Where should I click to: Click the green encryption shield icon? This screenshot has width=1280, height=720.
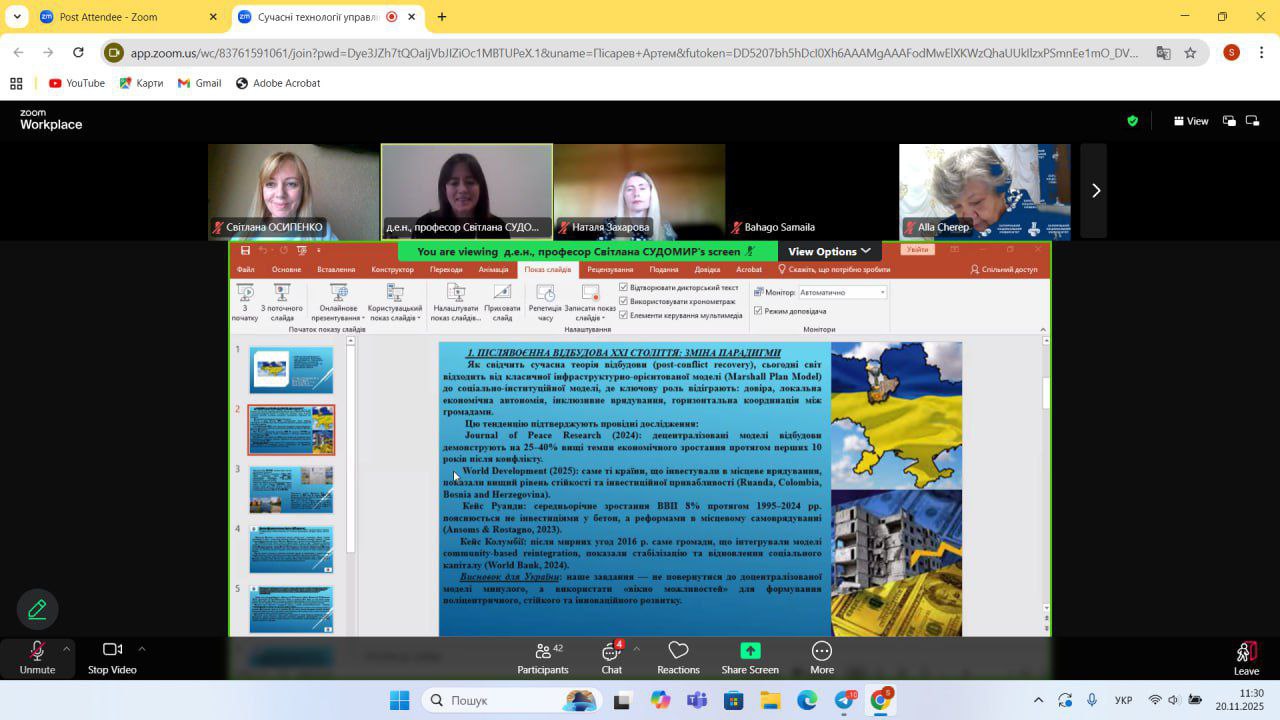click(1132, 121)
